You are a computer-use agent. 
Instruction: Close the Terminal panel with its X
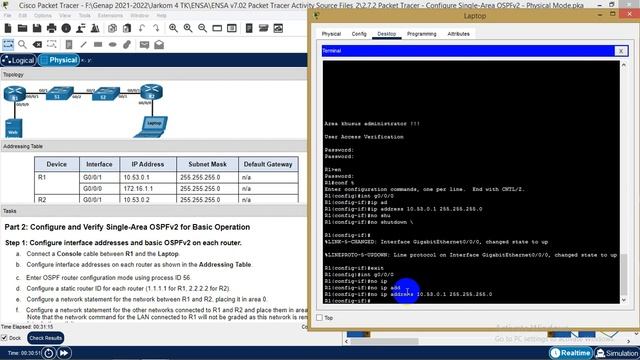pyautogui.click(x=621, y=51)
